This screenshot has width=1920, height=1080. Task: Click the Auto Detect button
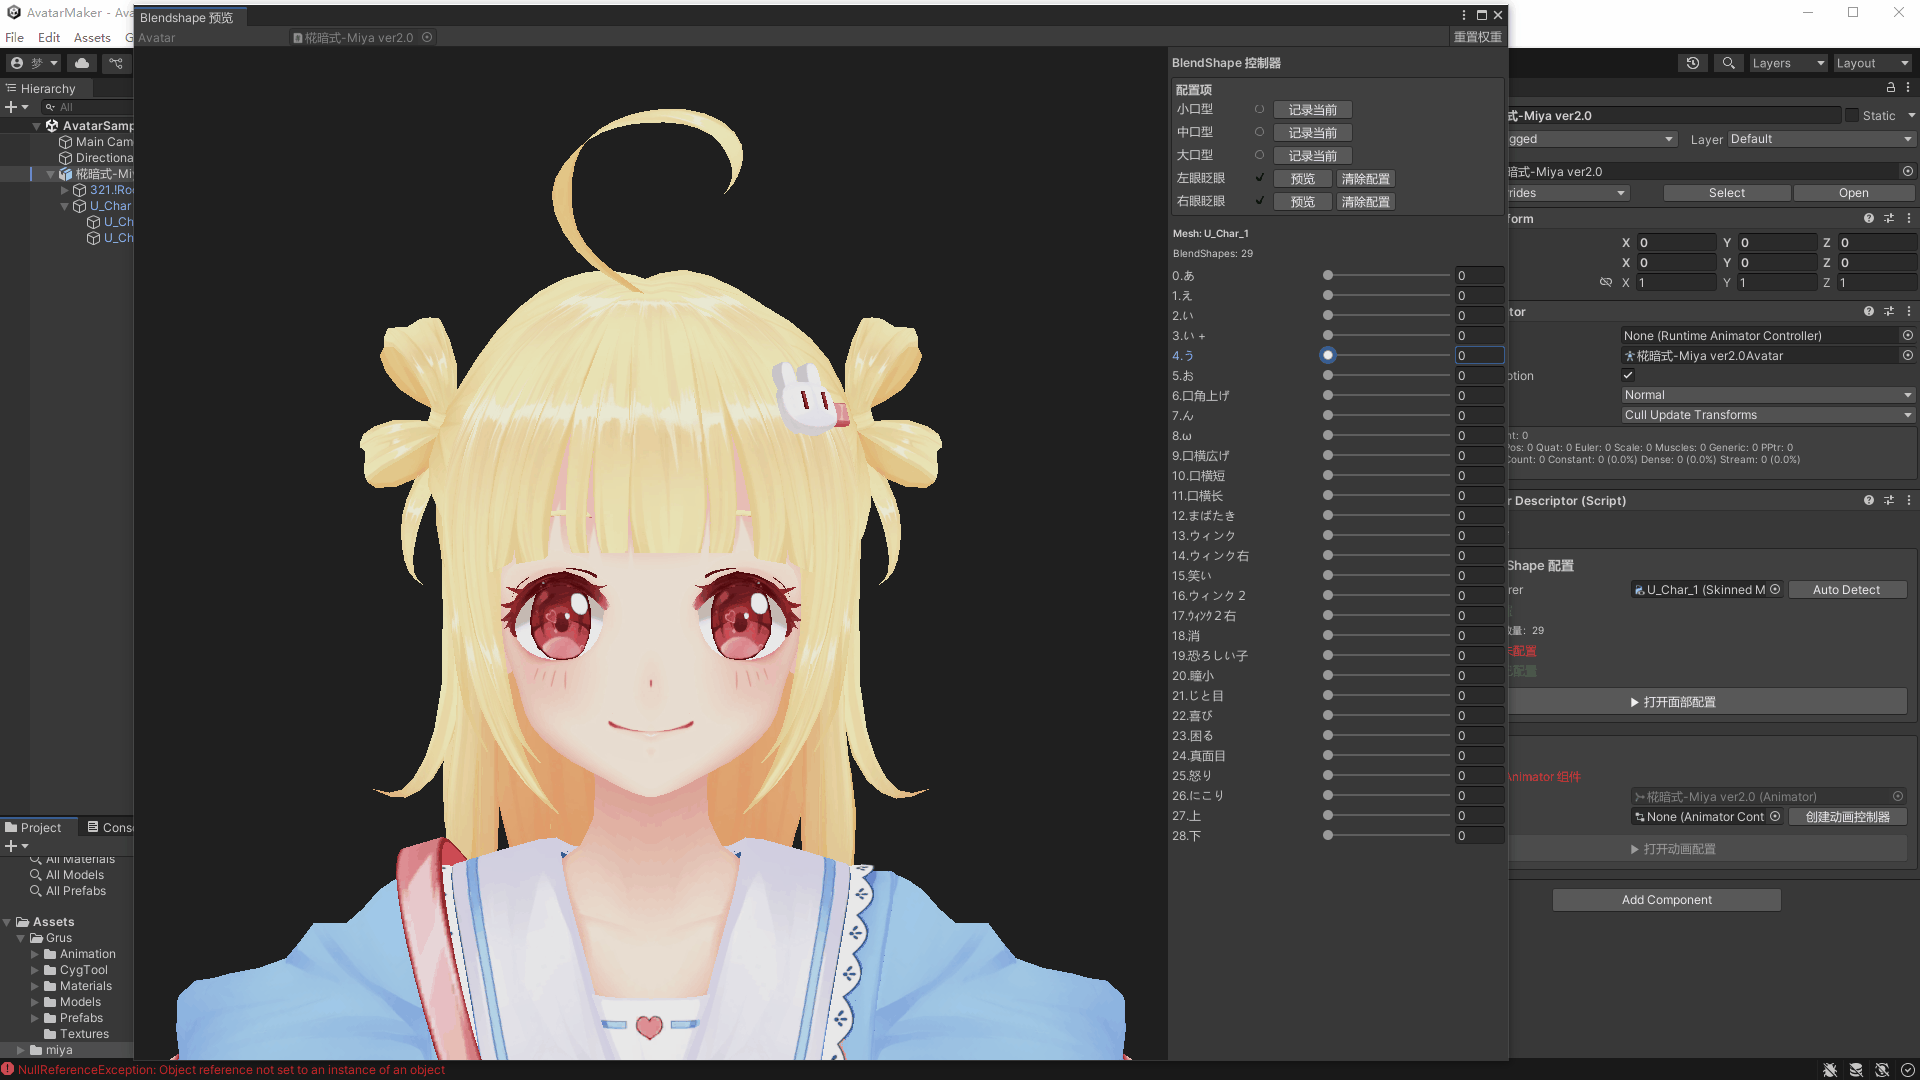pos(1846,590)
